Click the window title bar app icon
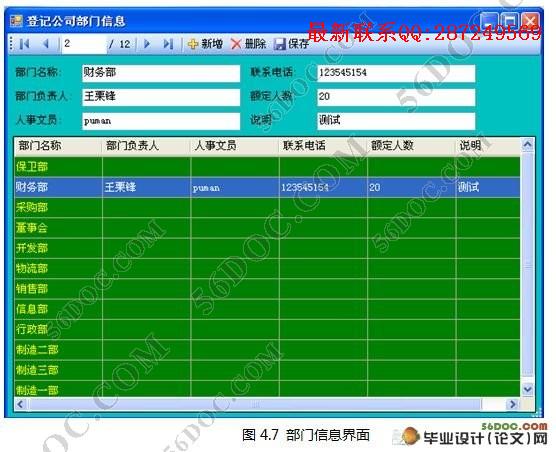Viewport: 556px width, 452px height. pos(16,21)
